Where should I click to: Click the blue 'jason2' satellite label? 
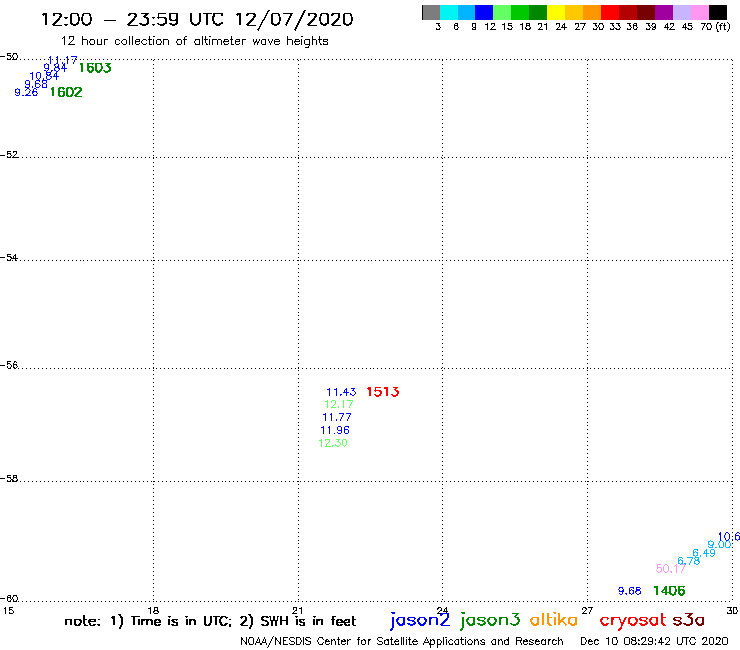pos(420,620)
